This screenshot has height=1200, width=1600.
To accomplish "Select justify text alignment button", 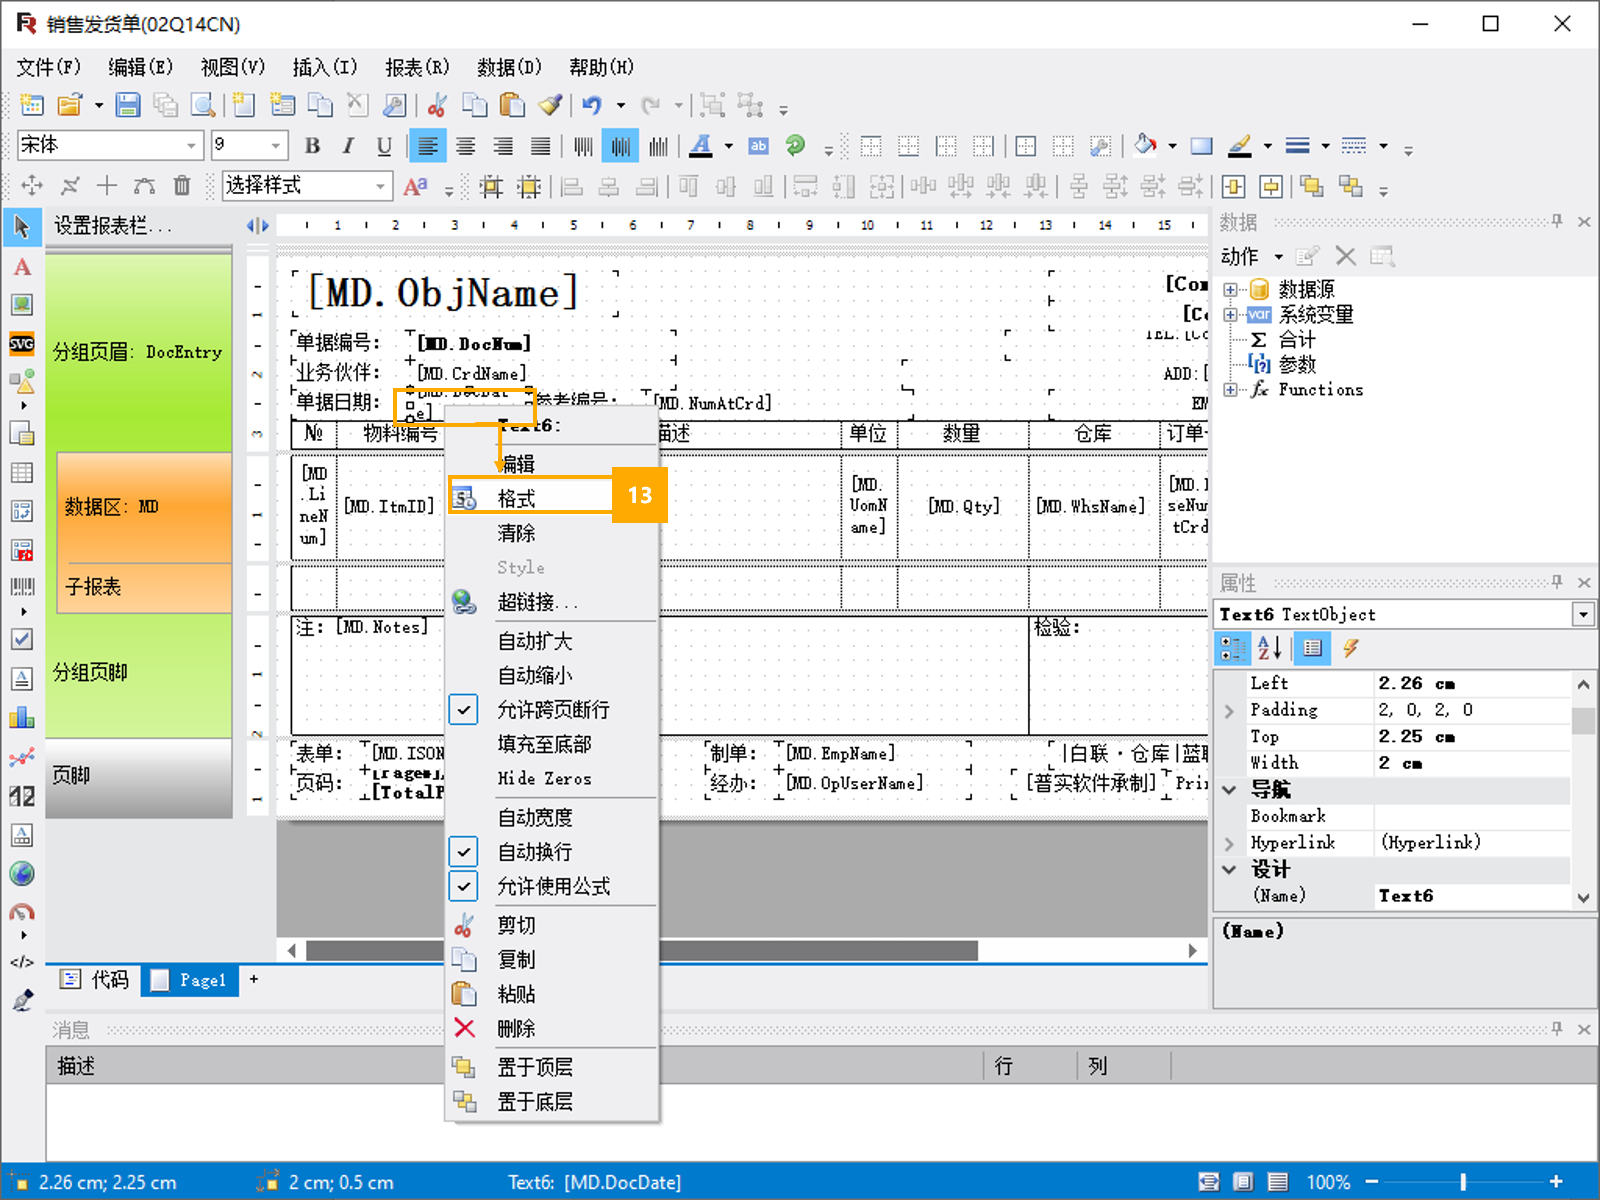I will (540, 146).
